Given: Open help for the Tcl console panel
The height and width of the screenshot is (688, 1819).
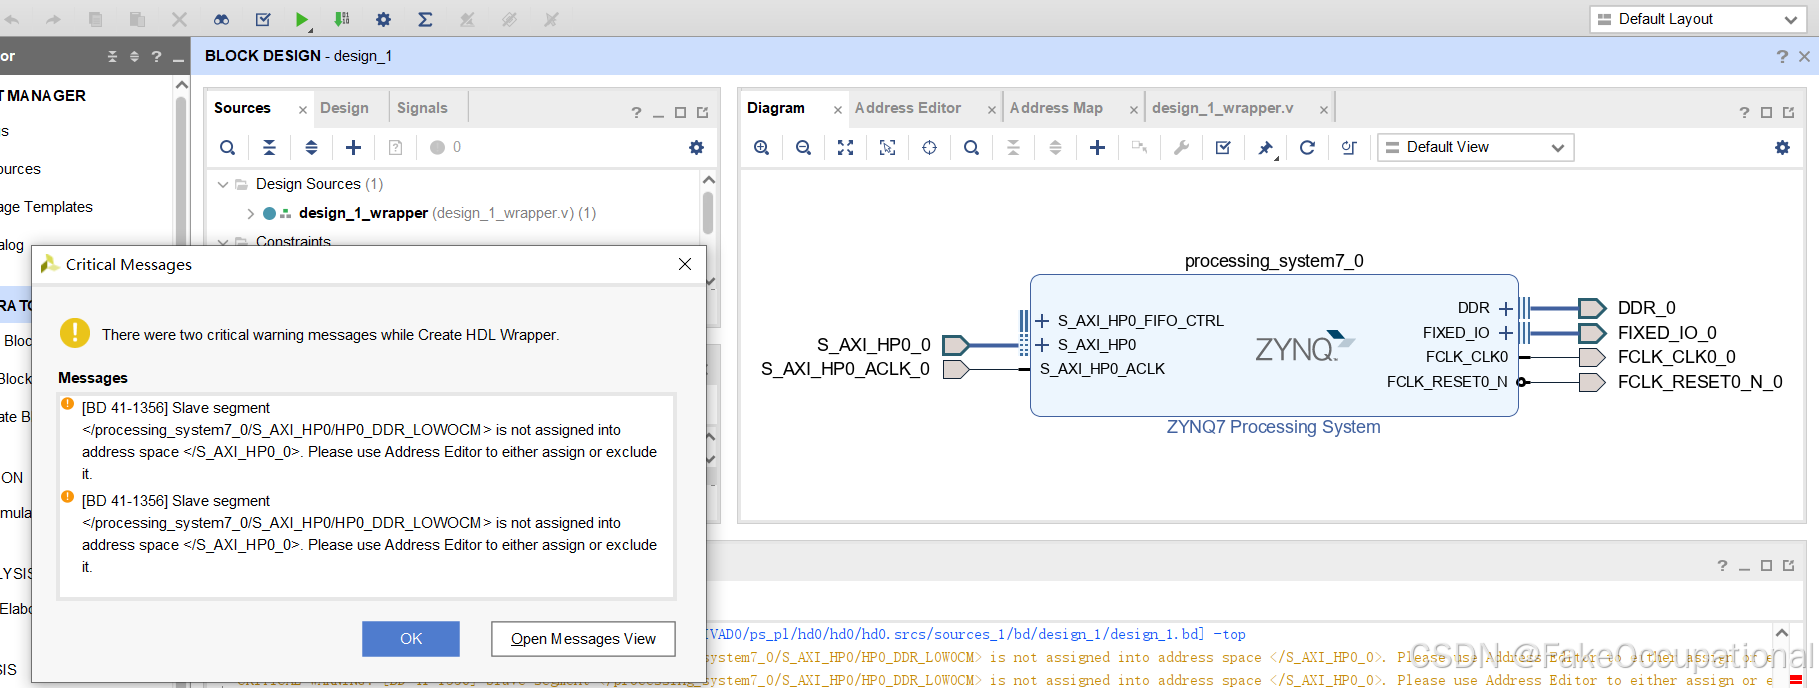Looking at the screenshot, I should (1722, 566).
